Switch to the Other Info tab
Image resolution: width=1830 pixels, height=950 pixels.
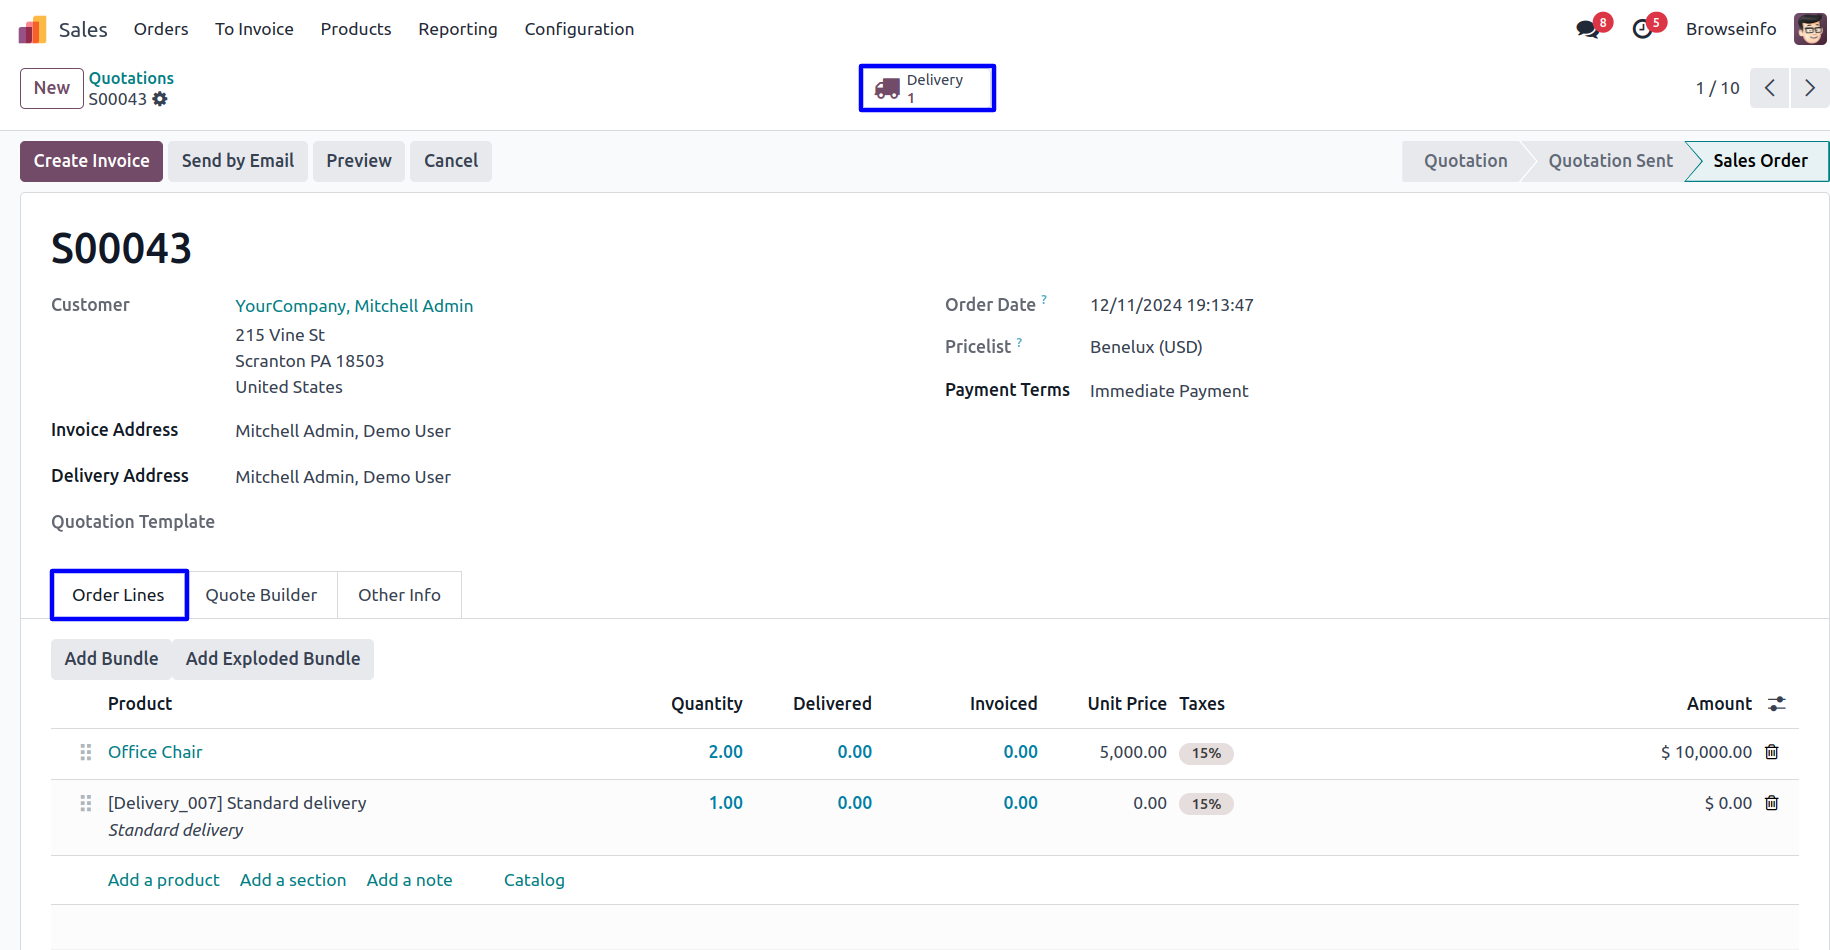(399, 595)
